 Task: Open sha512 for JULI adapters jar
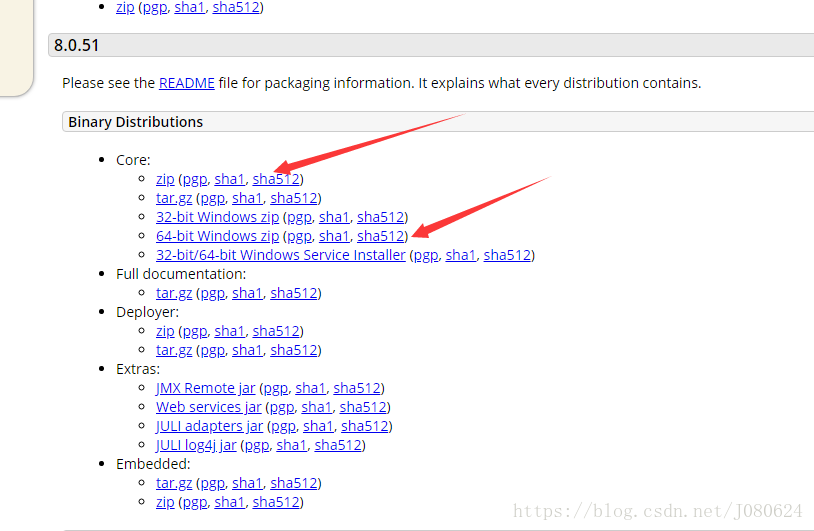point(365,426)
